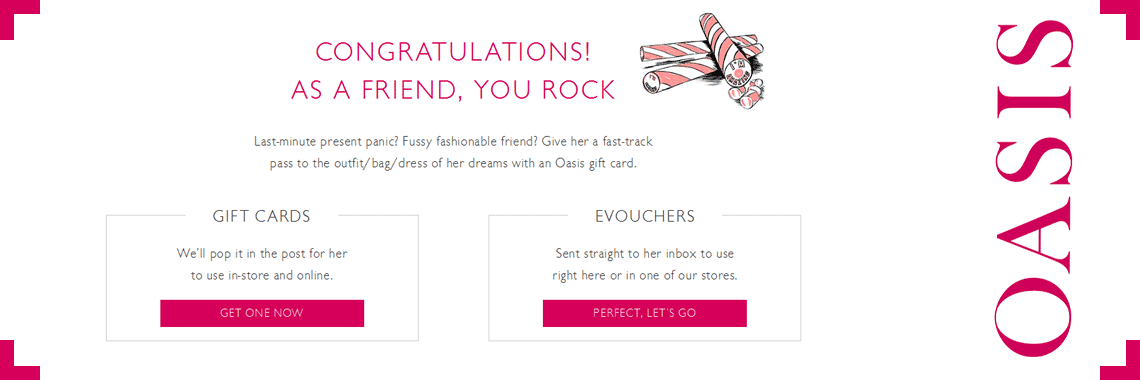Click the AS A FRIEND, YOU ROCK line

[x=453, y=90]
